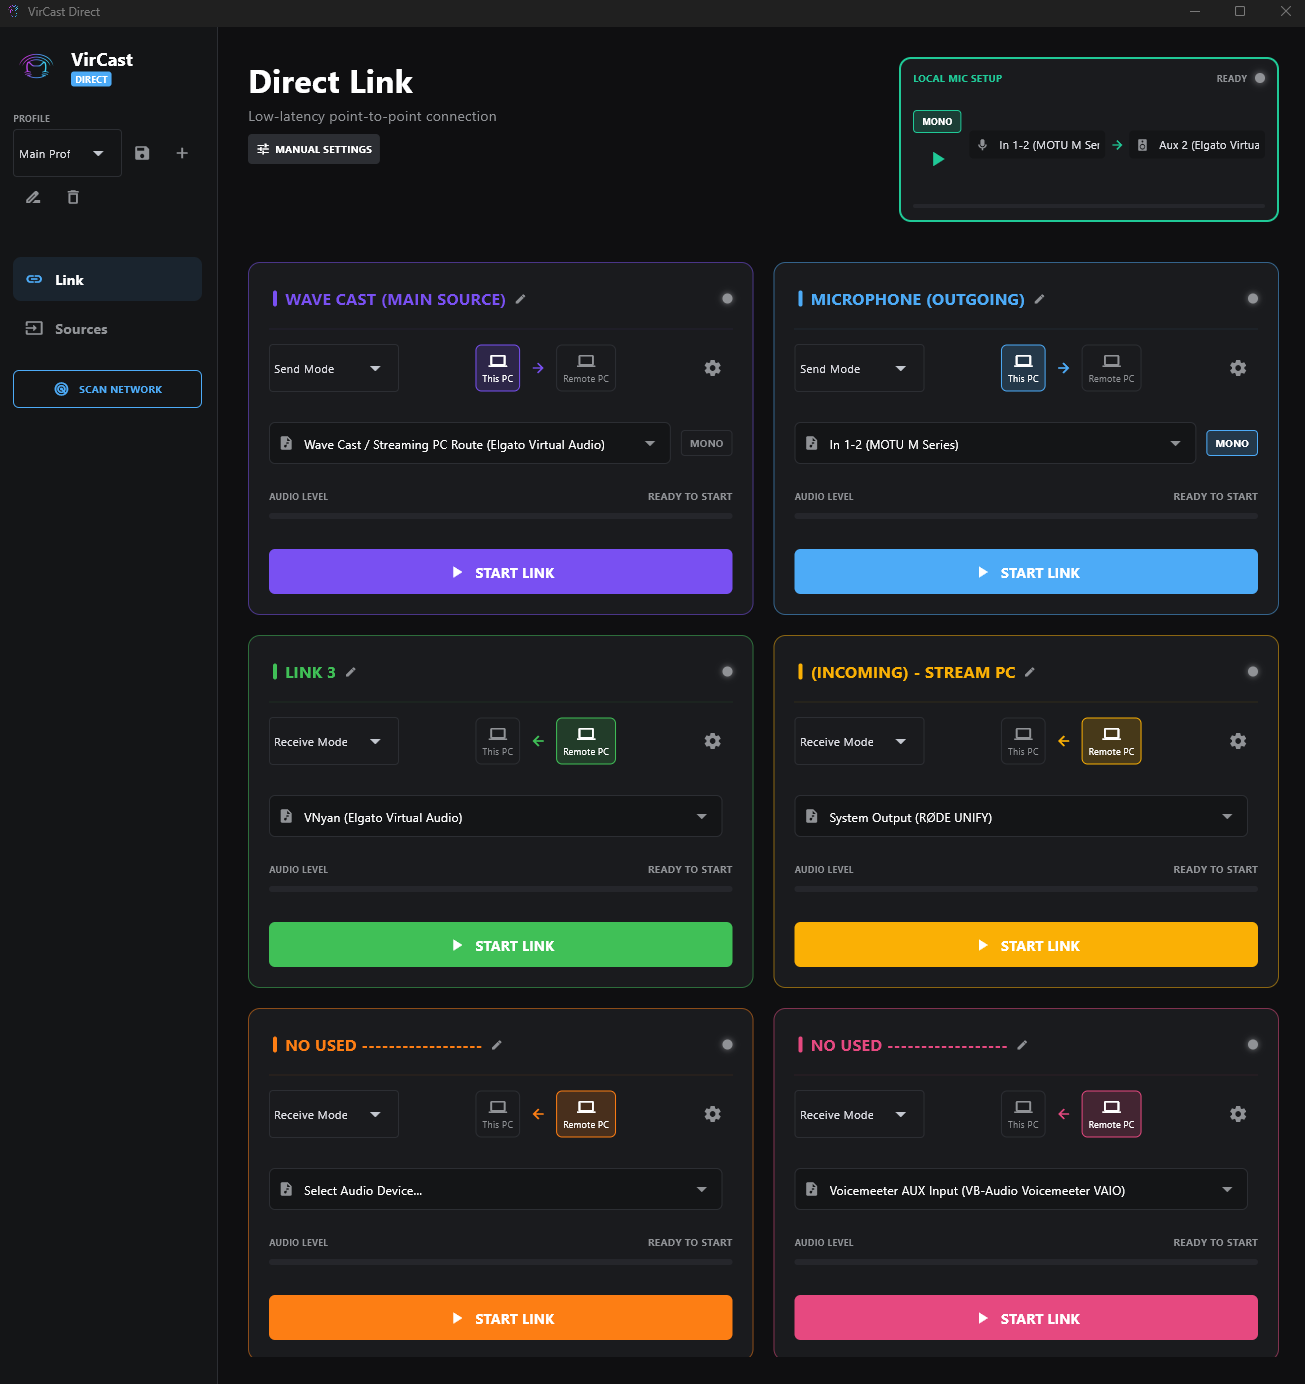The height and width of the screenshot is (1384, 1305).
Task: Click the This PC icon in Wave Cast panel
Action: point(497,367)
